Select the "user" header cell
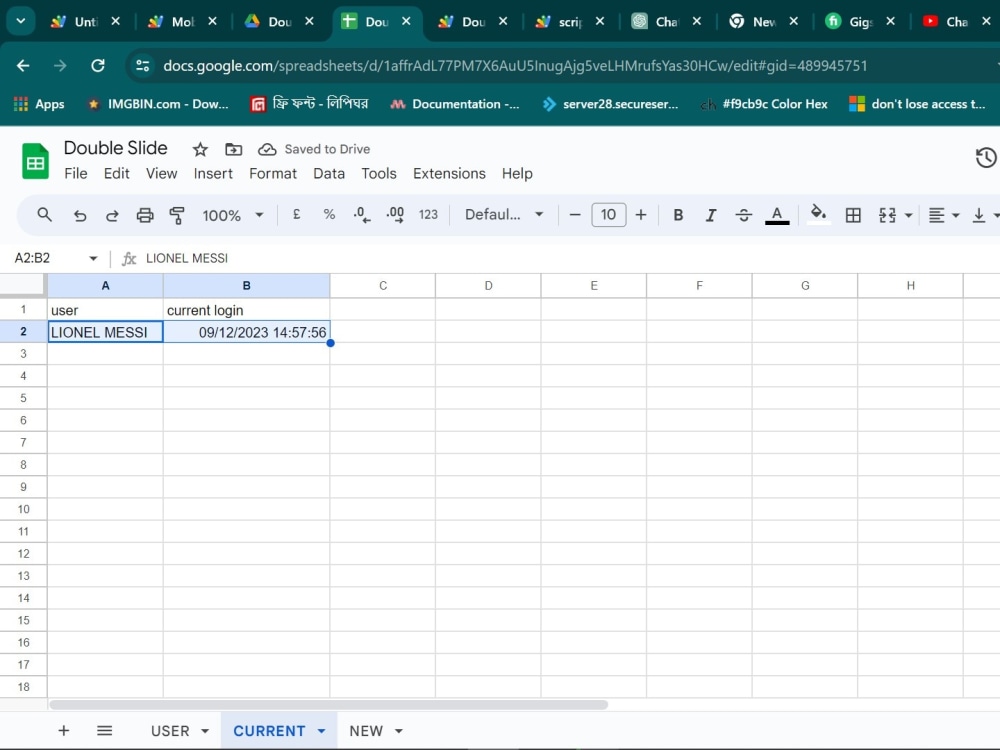The image size is (1000, 750). [x=105, y=310]
